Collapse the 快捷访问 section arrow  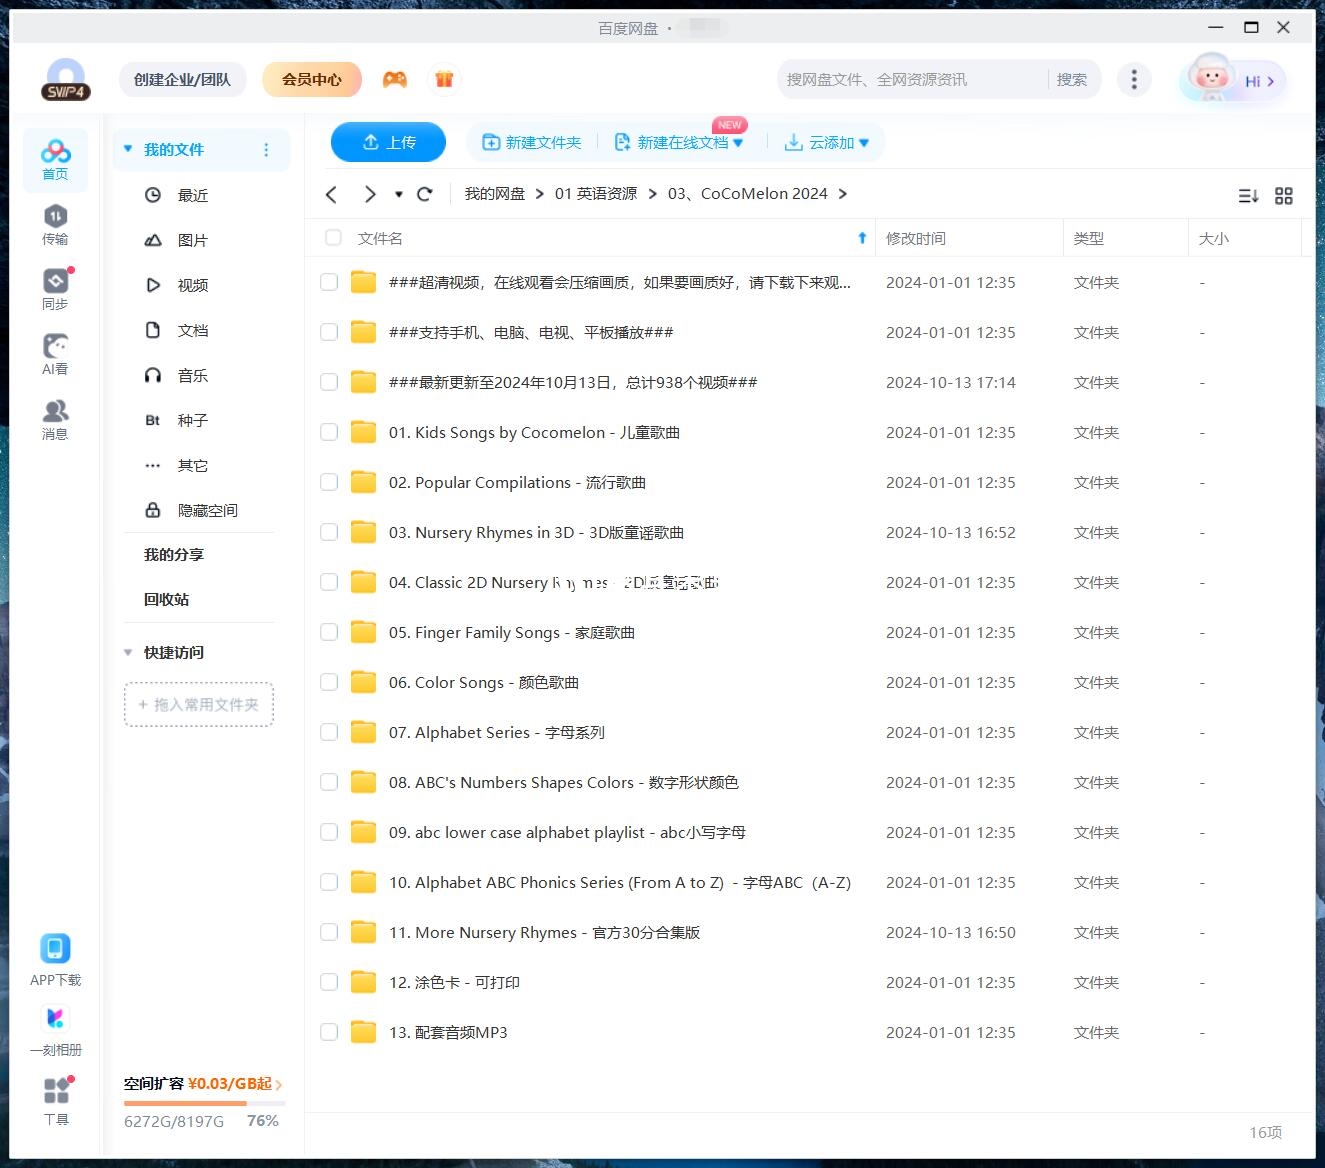click(x=128, y=652)
